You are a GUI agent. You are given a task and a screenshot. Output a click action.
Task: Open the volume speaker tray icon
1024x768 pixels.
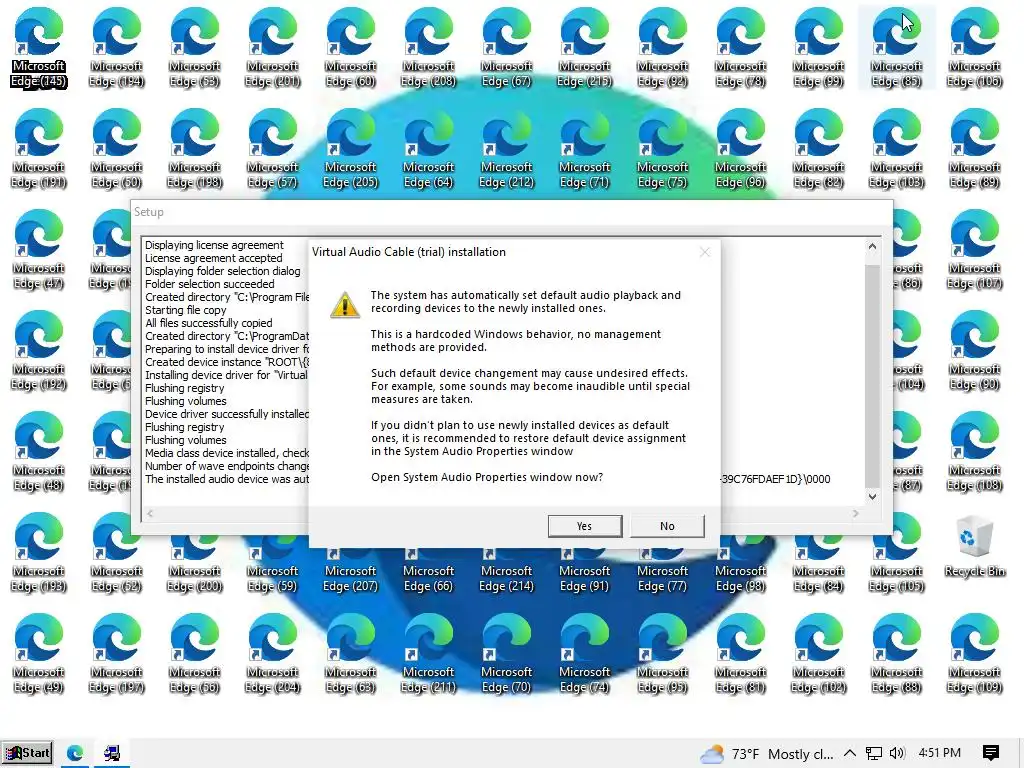897,753
